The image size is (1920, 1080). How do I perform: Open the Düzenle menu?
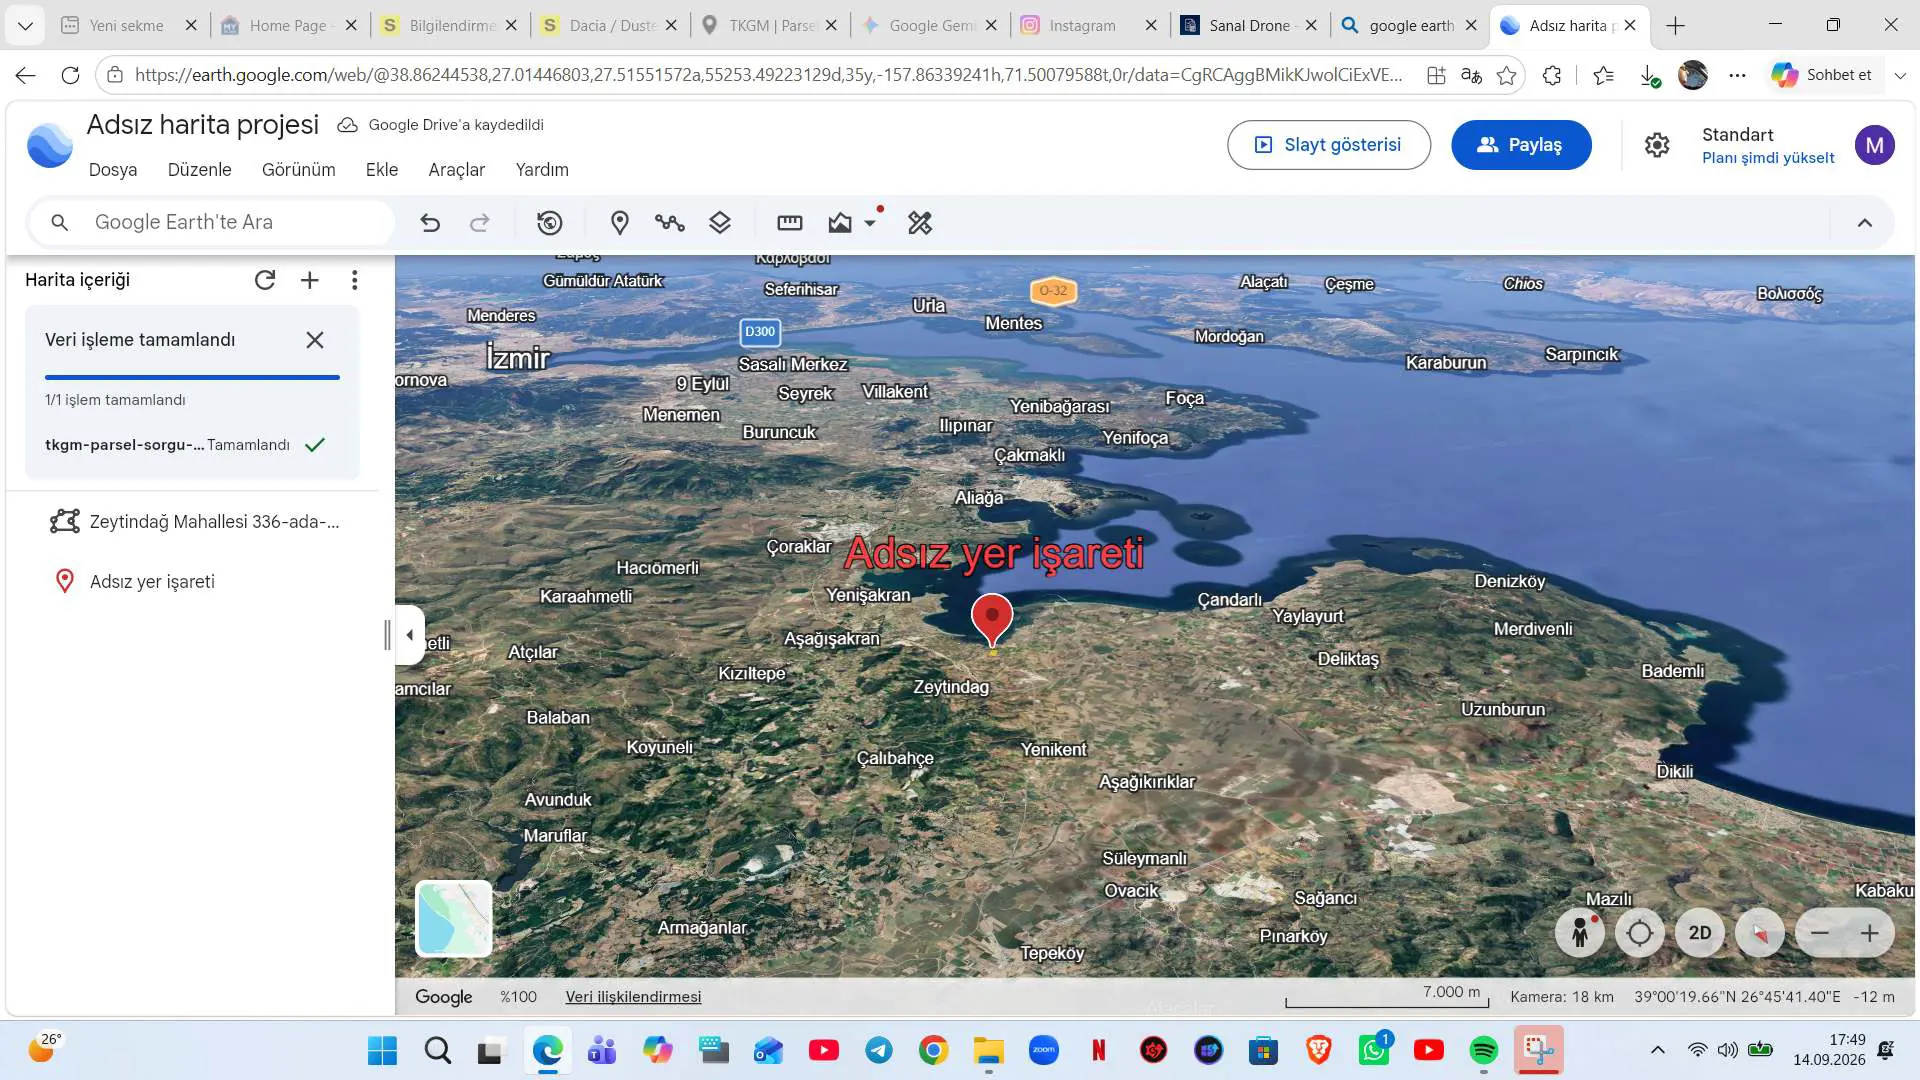[200, 170]
